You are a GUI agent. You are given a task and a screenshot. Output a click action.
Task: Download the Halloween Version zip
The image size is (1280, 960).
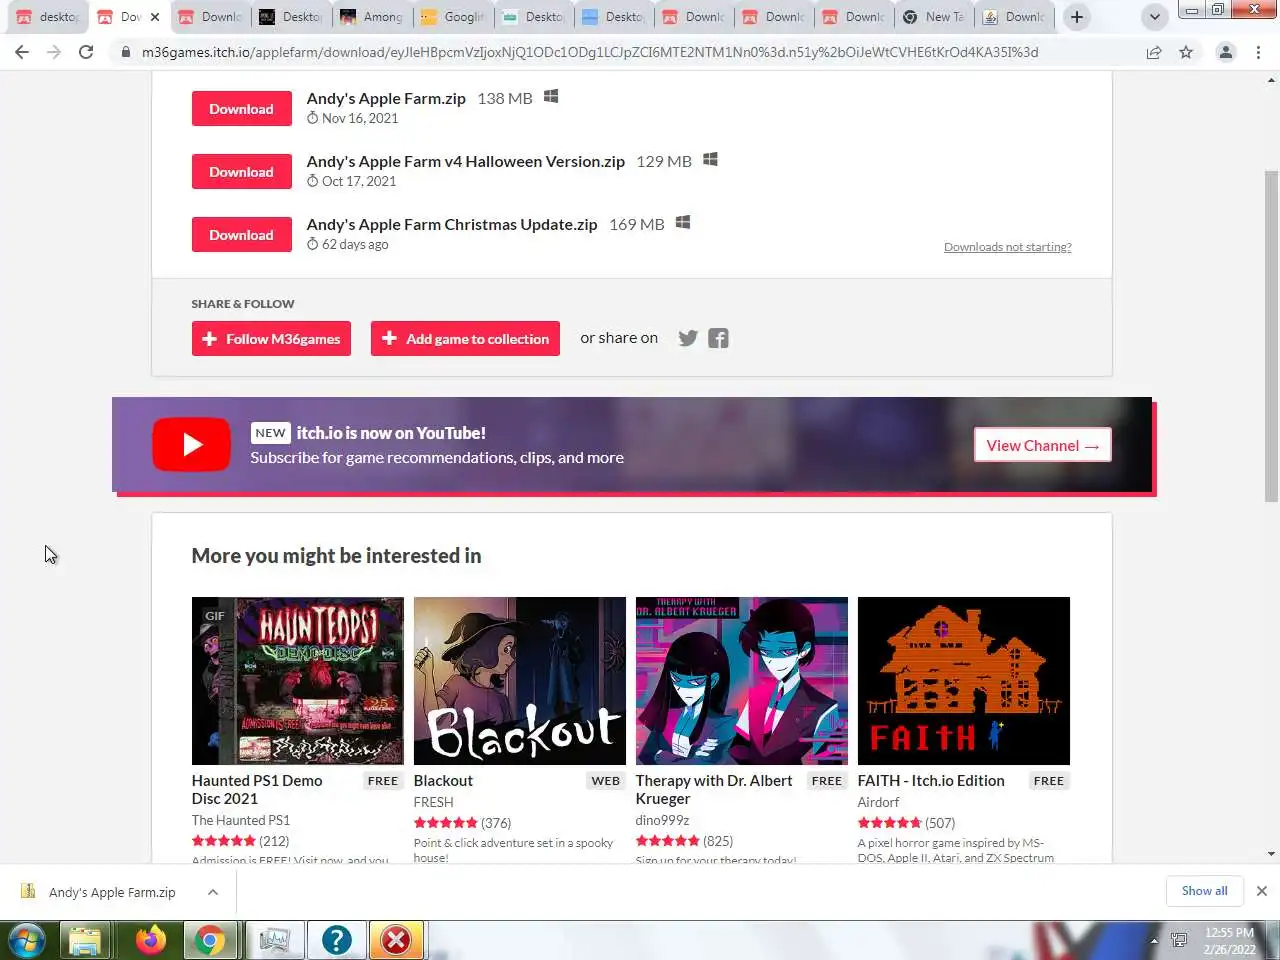[241, 172]
